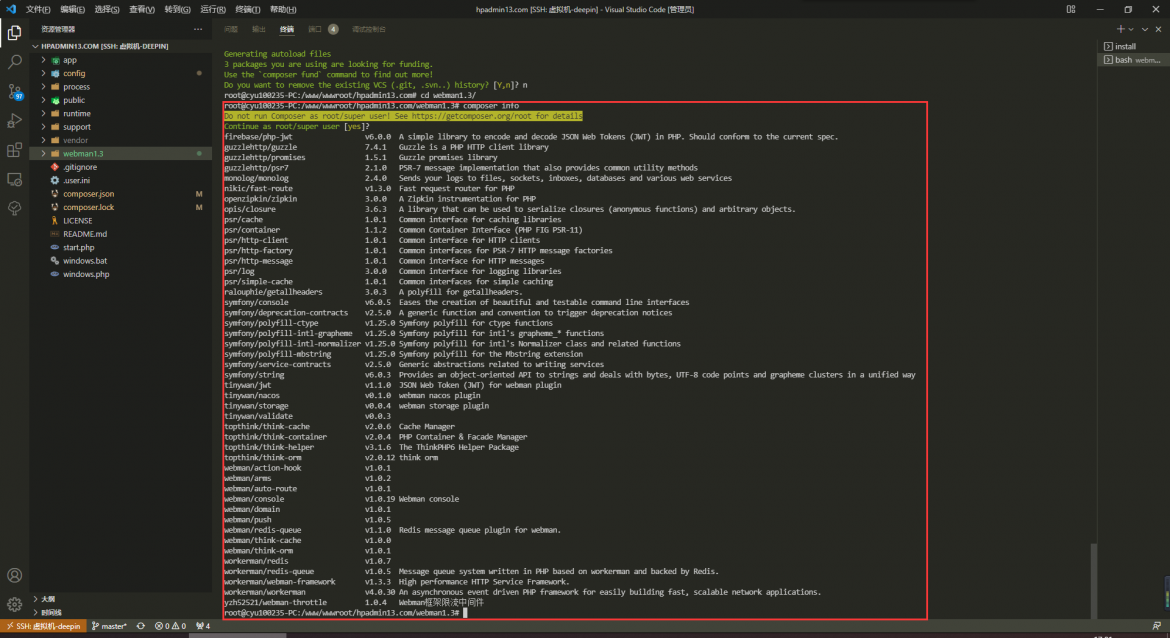
Task: Expand the public folder
Action: pos(121,100)
